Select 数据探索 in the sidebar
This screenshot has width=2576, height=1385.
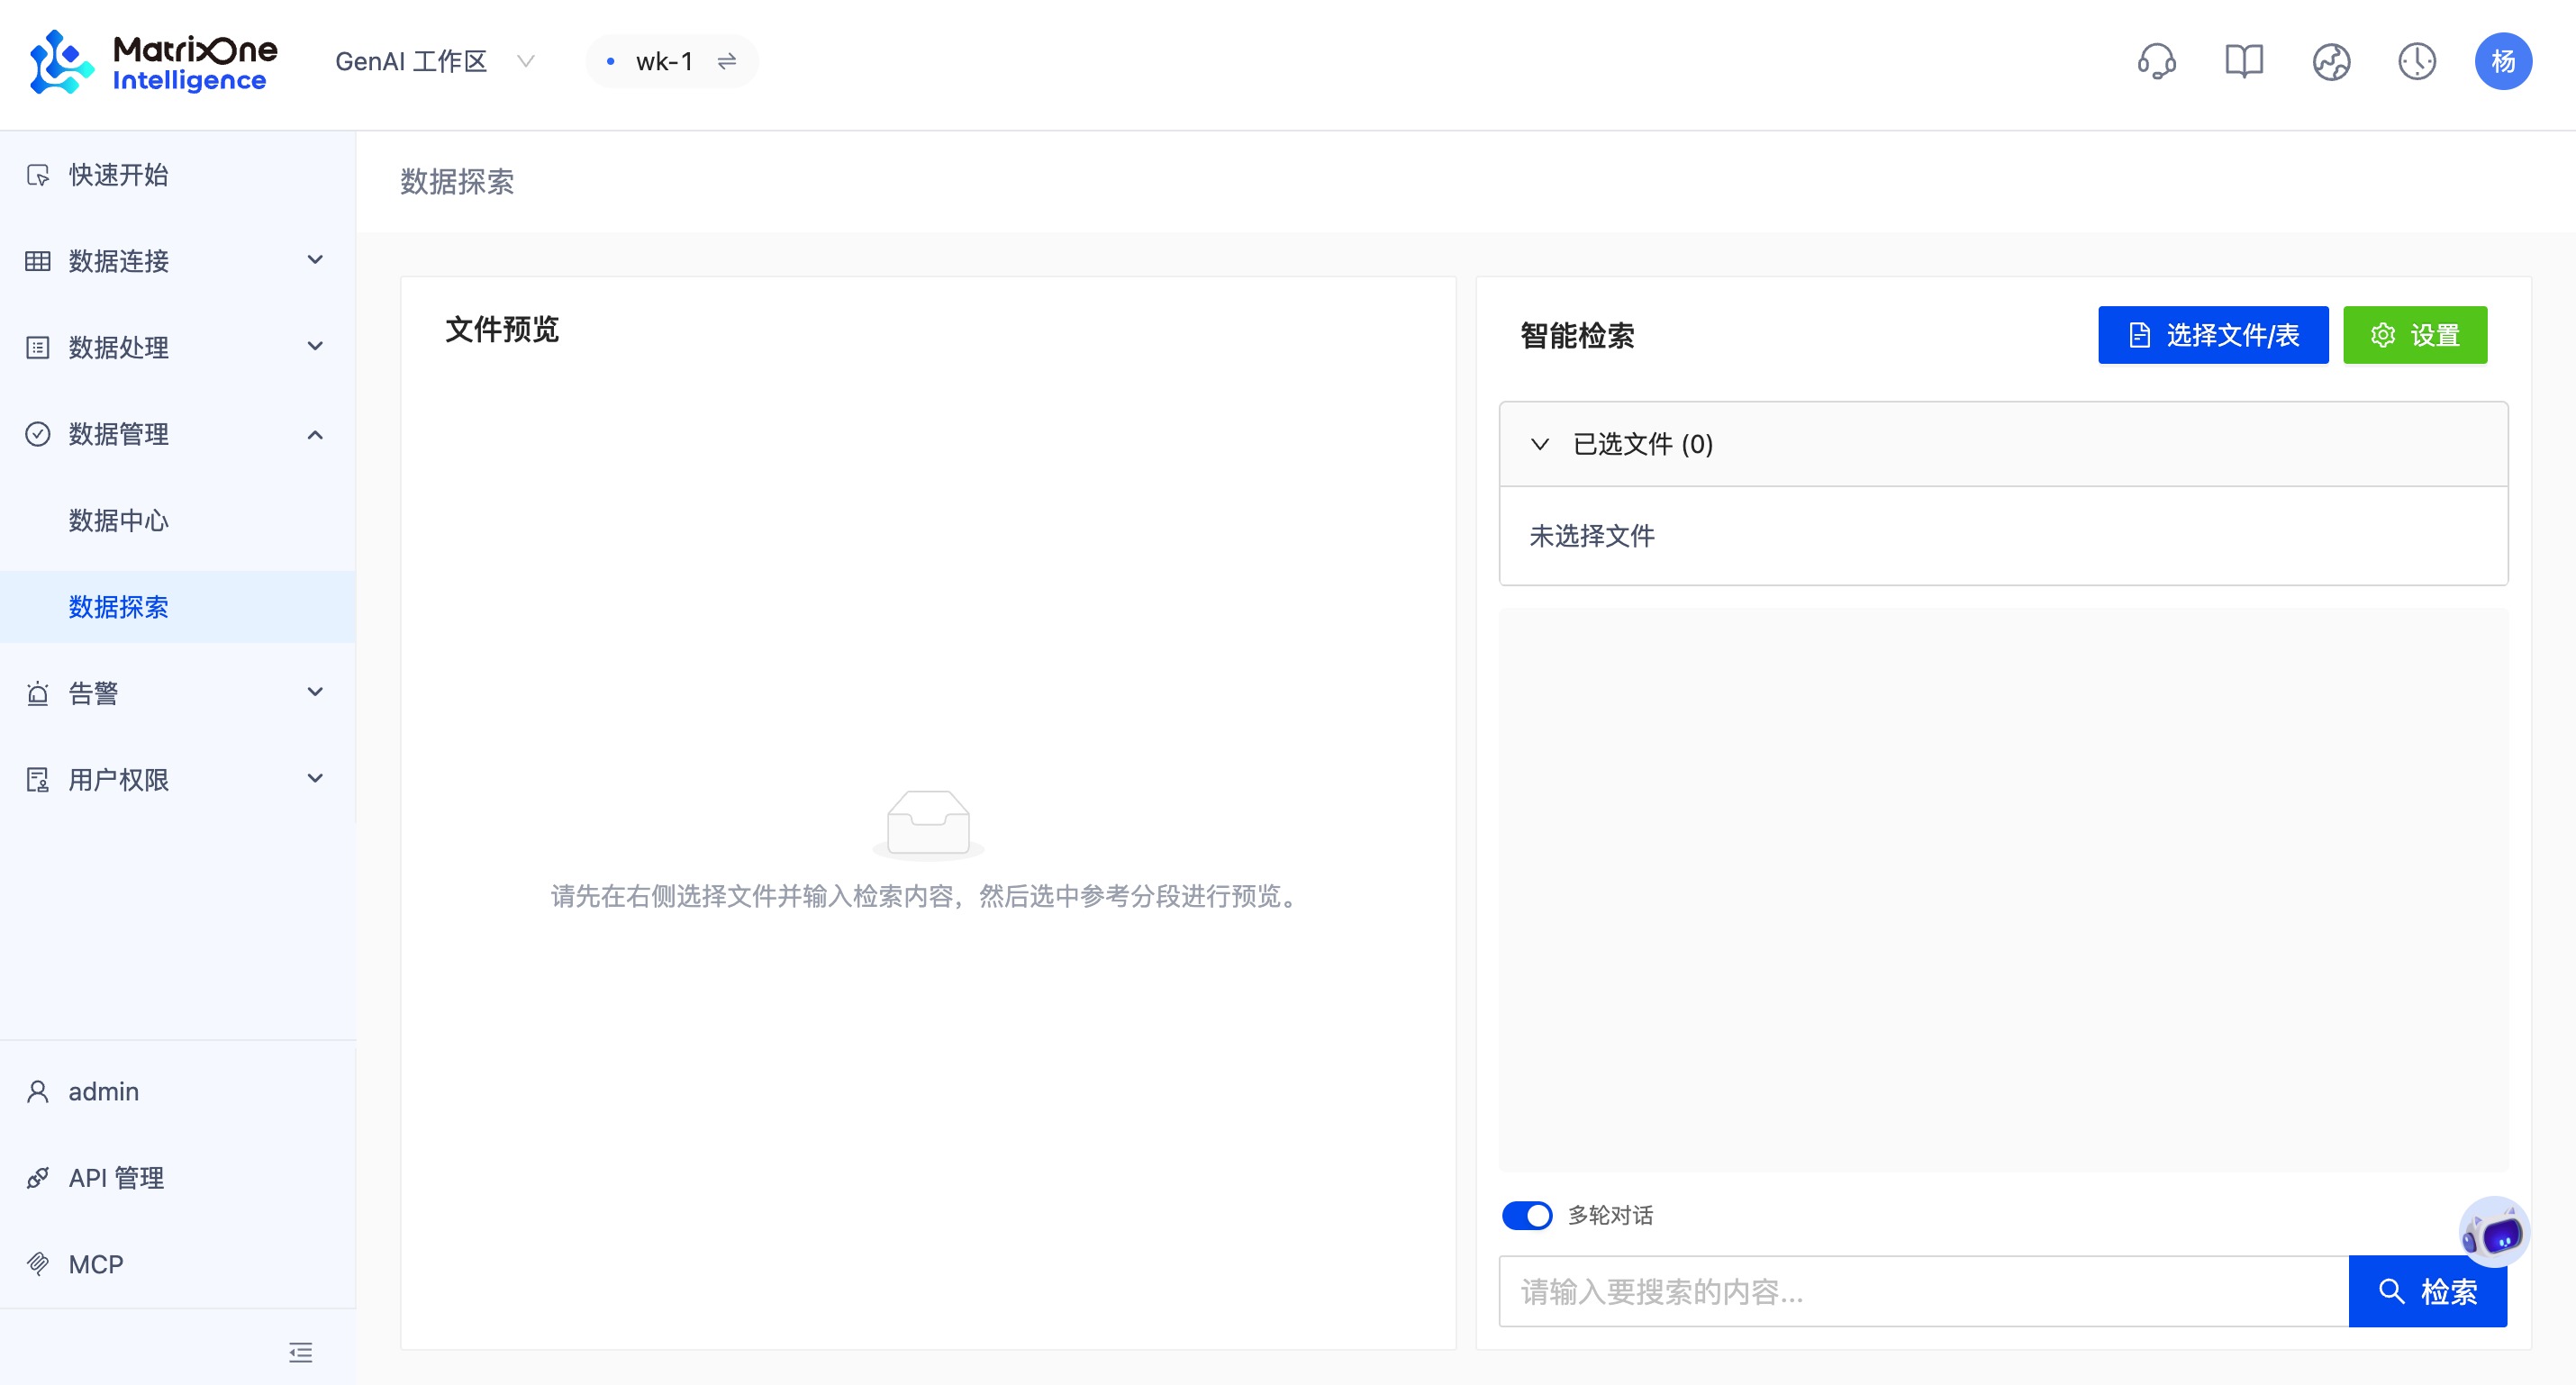(117, 607)
